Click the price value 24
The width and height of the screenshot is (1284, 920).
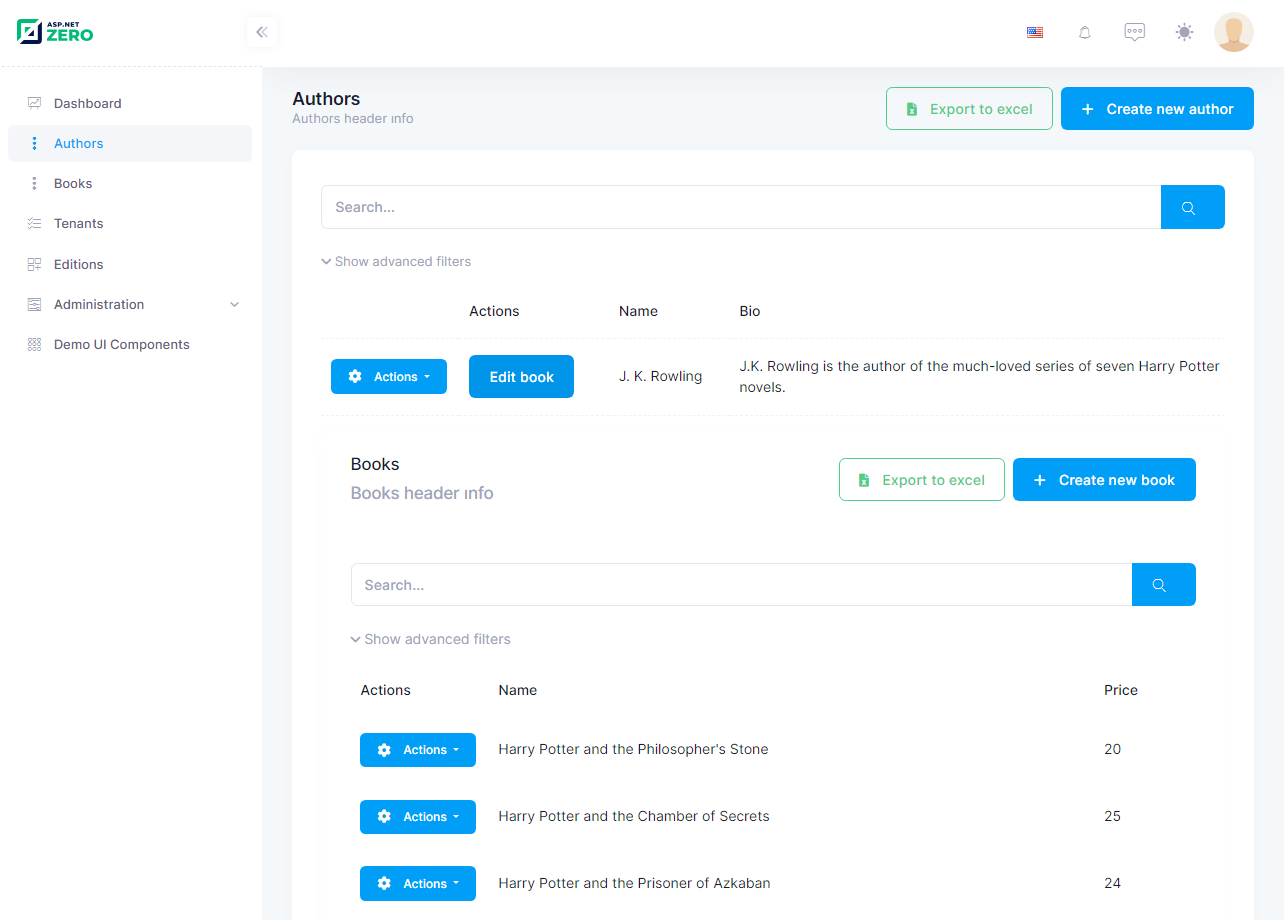1112,883
